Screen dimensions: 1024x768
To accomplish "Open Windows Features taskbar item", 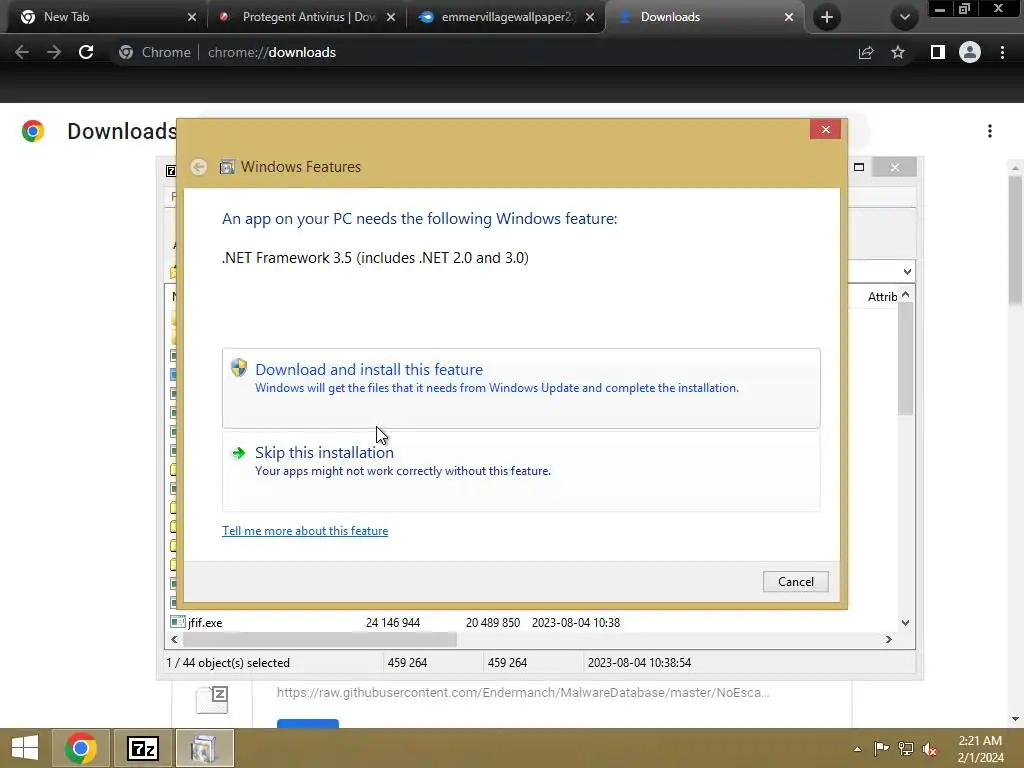I will (x=204, y=748).
